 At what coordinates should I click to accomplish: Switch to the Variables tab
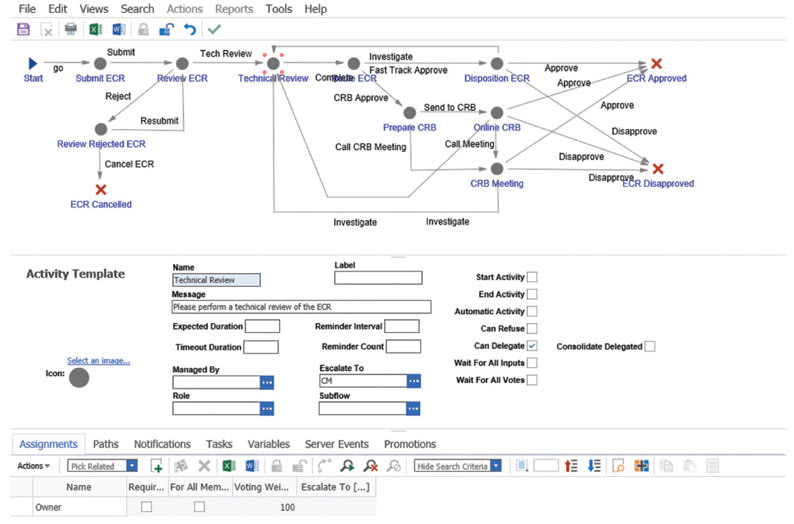pos(269,444)
